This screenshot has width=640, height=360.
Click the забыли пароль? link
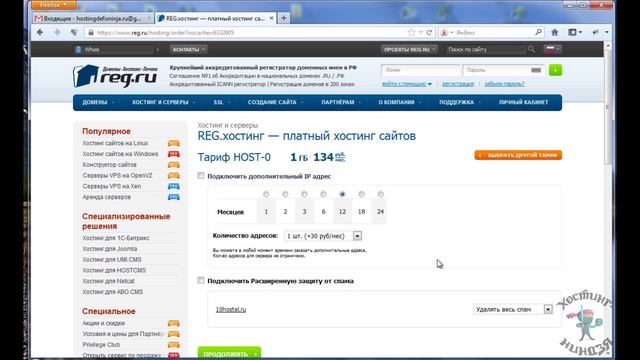click(x=504, y=84)
